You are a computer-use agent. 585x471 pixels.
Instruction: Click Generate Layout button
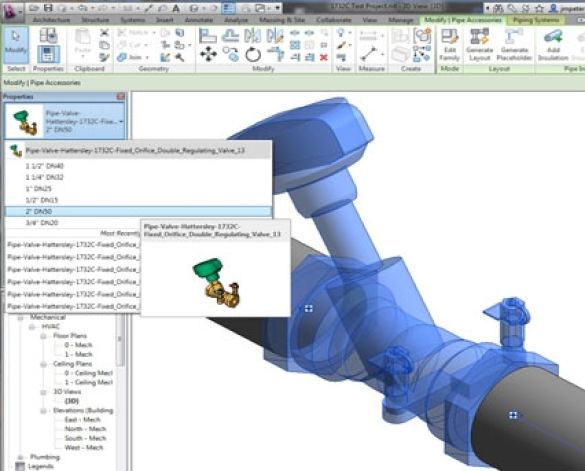(x=479, y=45)
